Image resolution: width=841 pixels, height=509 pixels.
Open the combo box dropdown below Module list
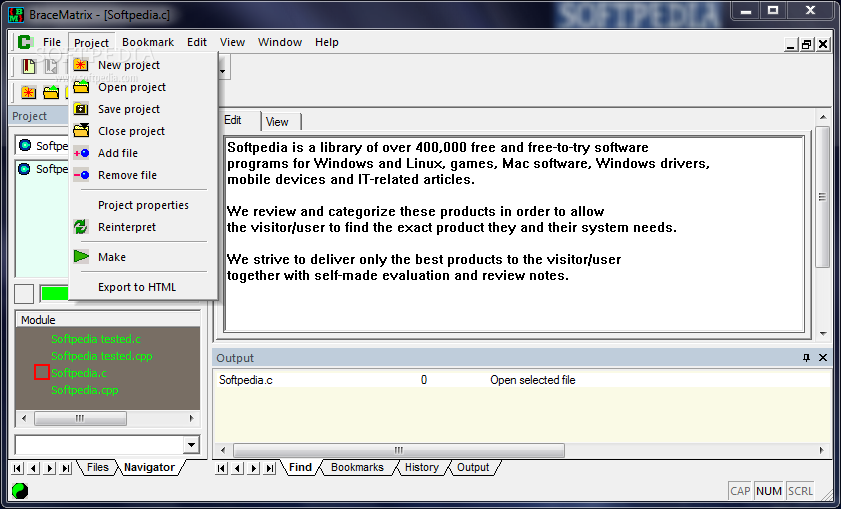pos(191,445)
